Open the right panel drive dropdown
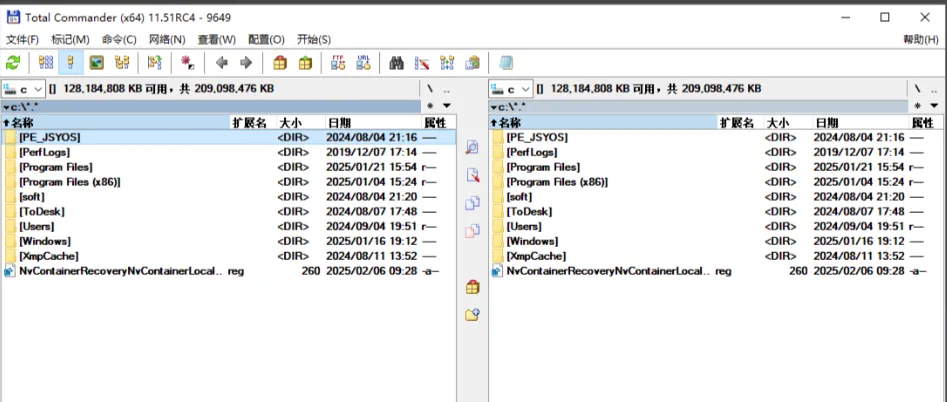The width and height of the screenshot is (947, 402). (511, 89)
